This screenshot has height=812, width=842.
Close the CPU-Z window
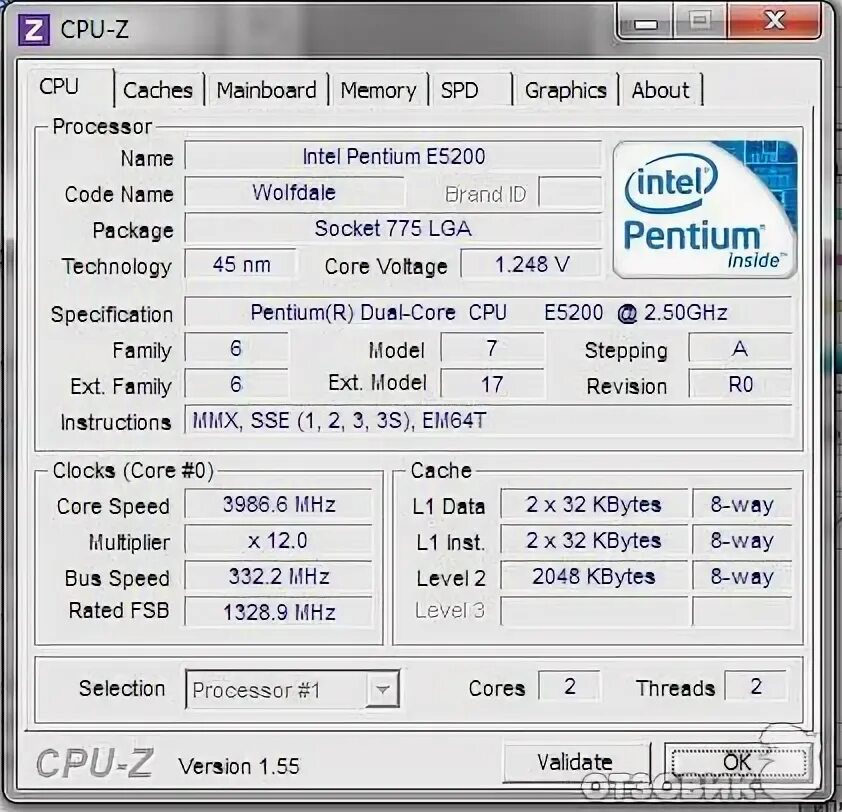tap(774, 21)
